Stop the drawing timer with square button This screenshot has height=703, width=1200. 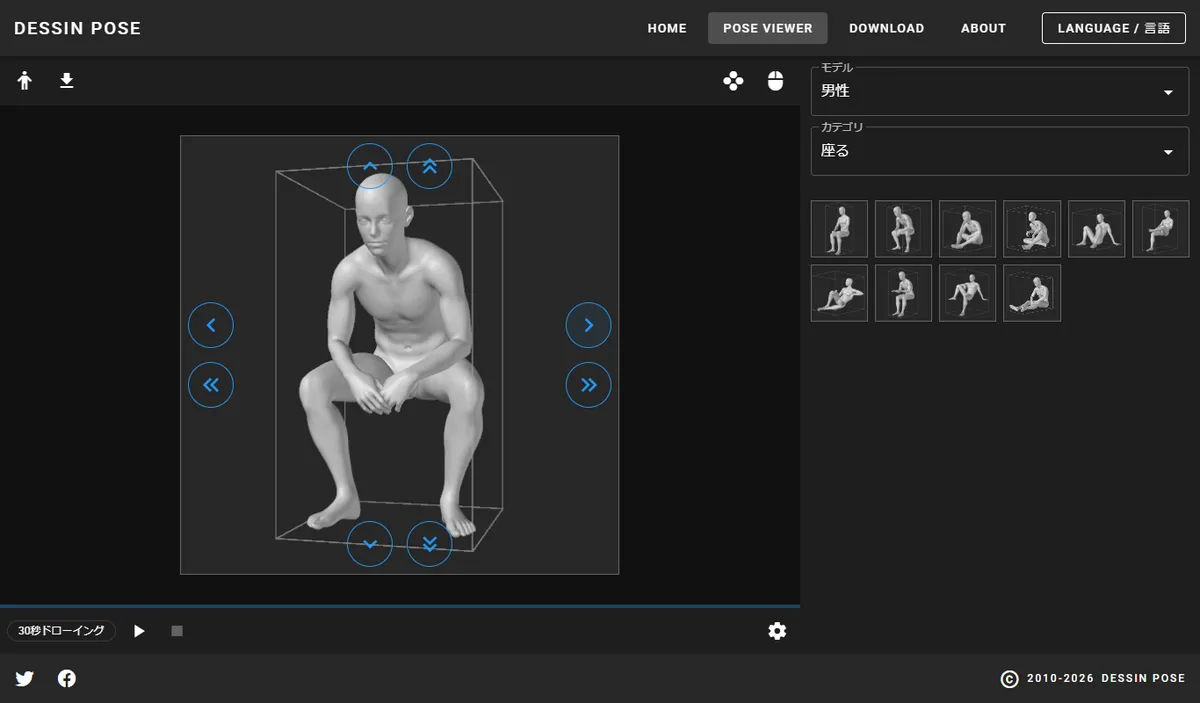(x=177, y=631)
